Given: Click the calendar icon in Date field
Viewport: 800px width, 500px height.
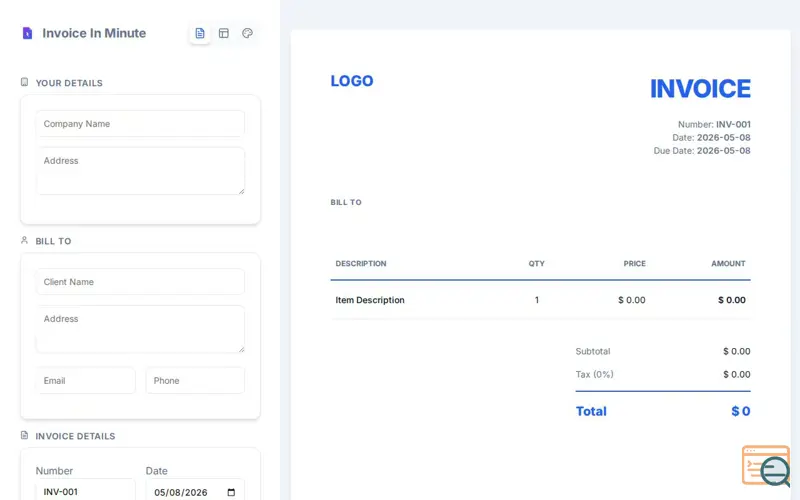Looking at the screenshot, I should coord(231,492).
